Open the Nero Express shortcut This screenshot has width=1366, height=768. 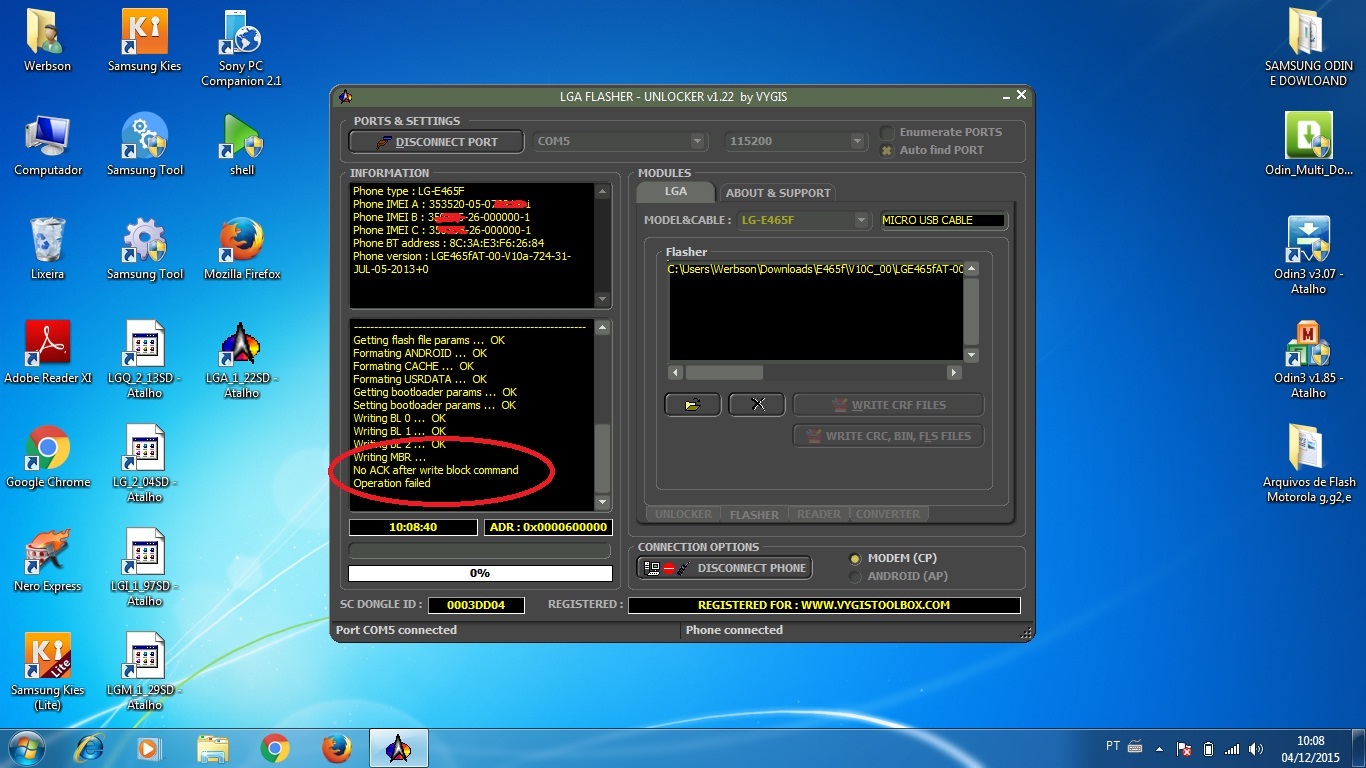click(x=47, y=561)
